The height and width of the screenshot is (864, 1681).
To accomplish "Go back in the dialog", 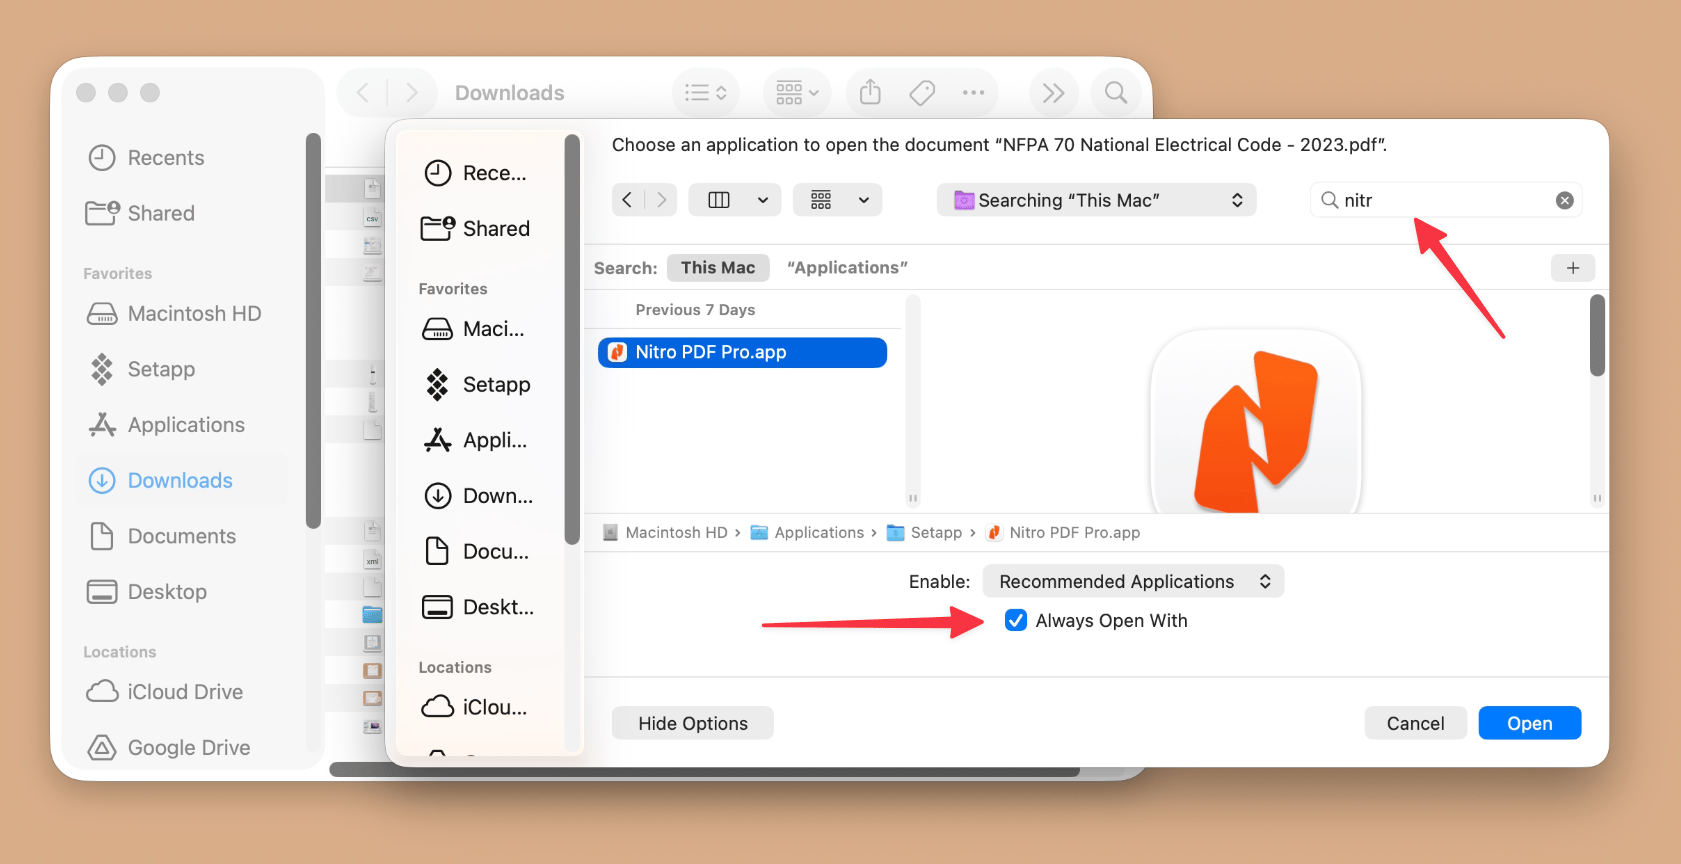I will 627,200.
